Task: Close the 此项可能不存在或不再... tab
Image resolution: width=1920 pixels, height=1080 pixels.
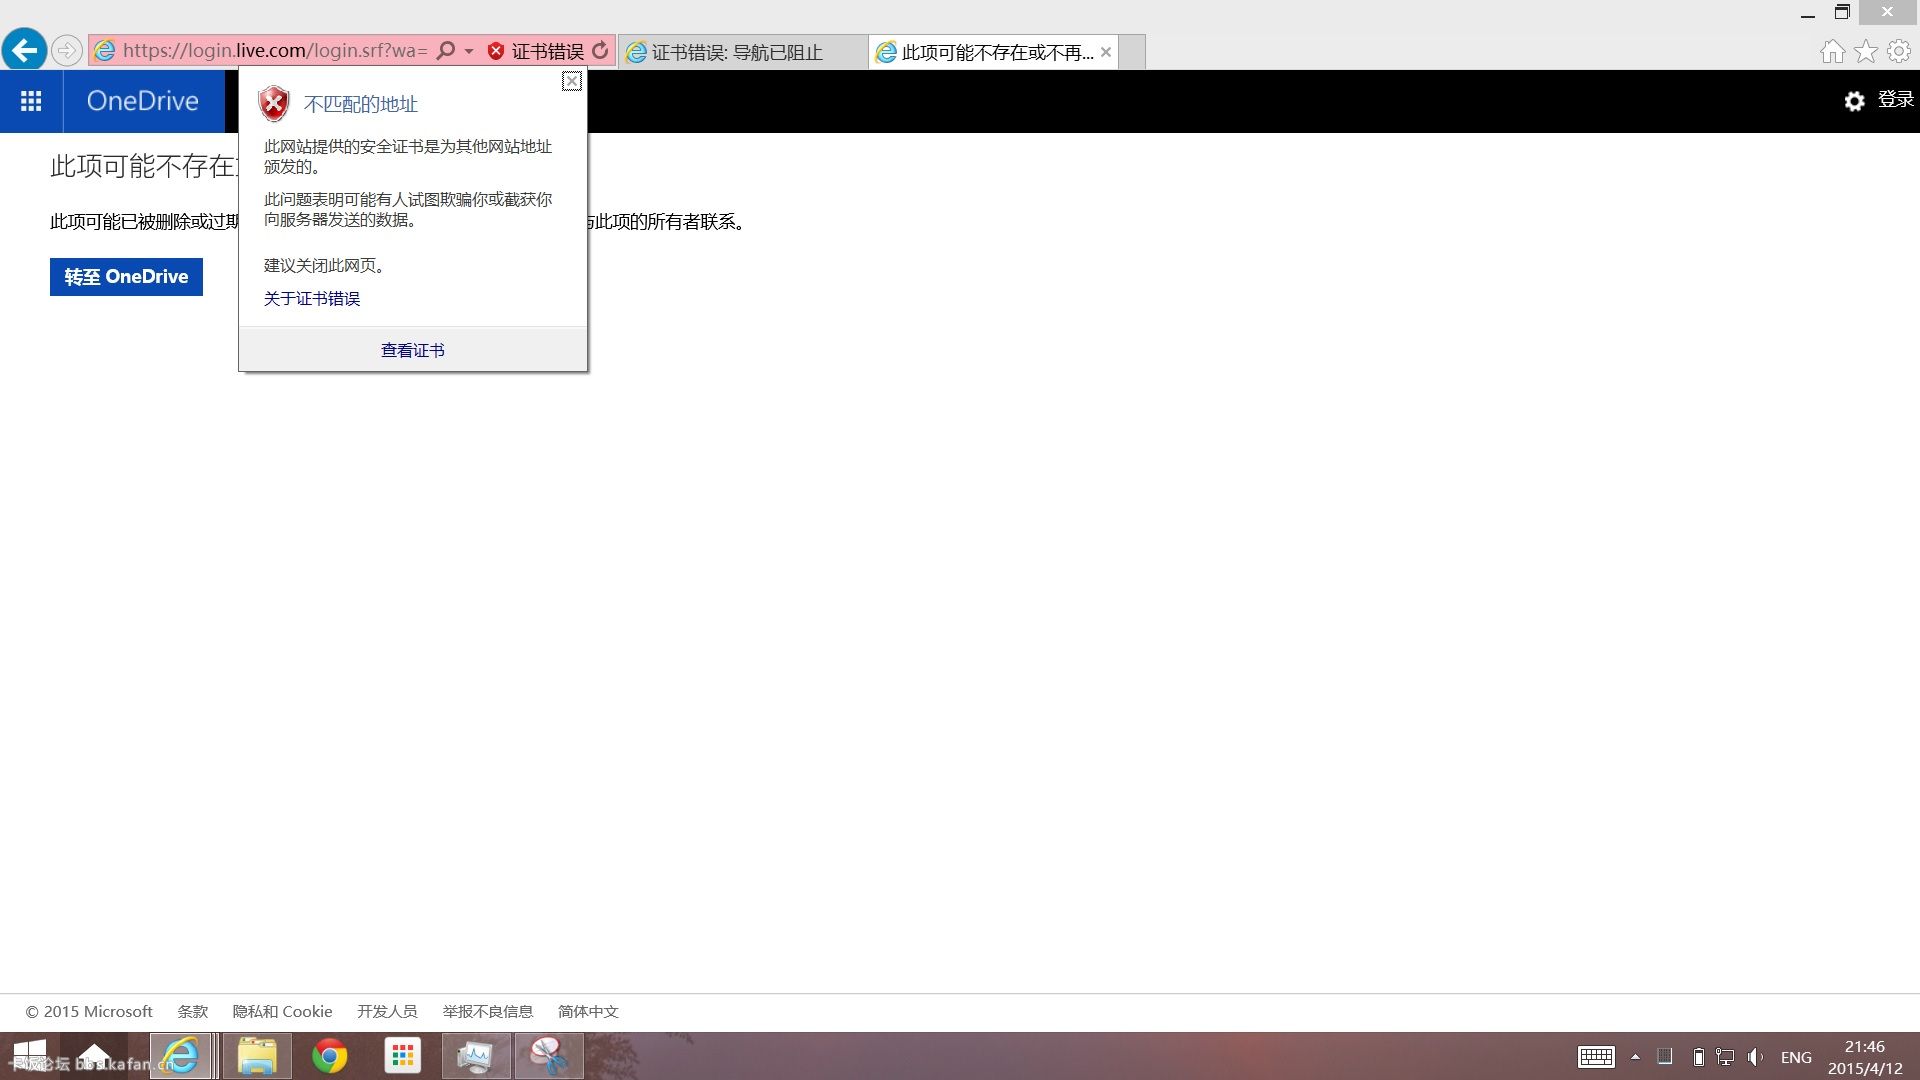Action: click(1106, 52)
